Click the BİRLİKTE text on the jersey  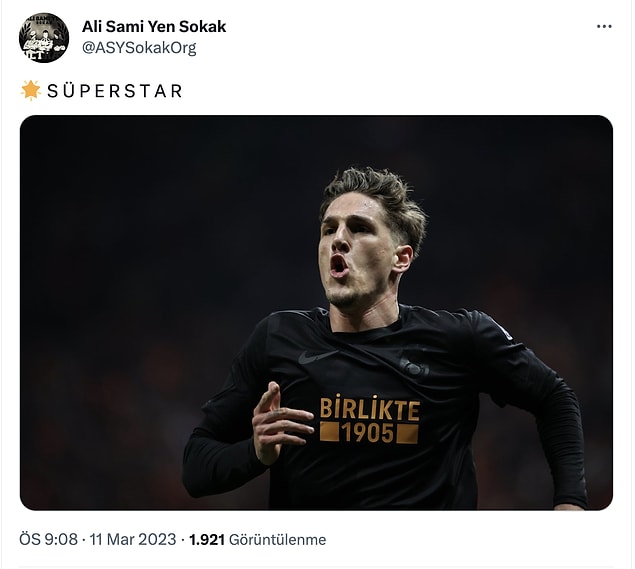click(x=370, y=408)
